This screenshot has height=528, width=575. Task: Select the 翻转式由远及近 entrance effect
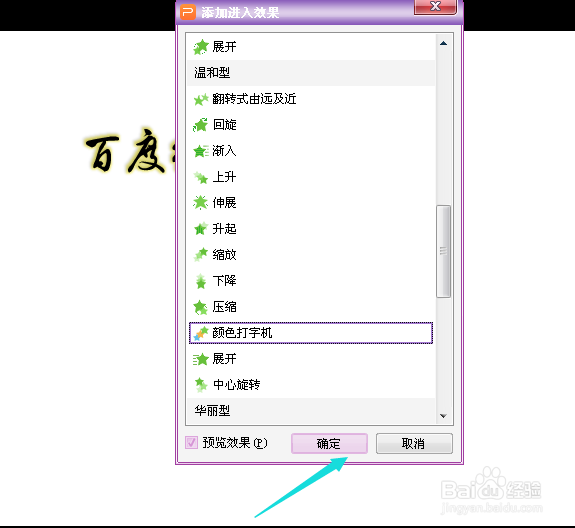pyautogui.click(x=311, y=99)
